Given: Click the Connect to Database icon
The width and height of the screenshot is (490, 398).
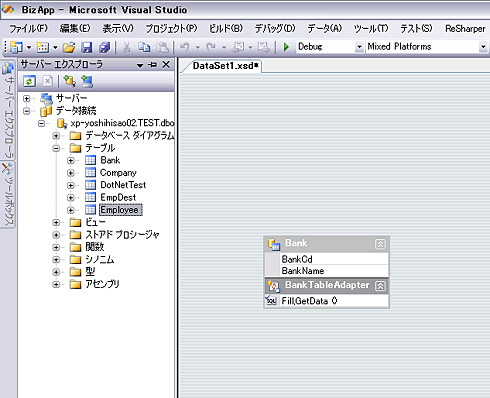Looking at the screenshot, I should point(70,81).
